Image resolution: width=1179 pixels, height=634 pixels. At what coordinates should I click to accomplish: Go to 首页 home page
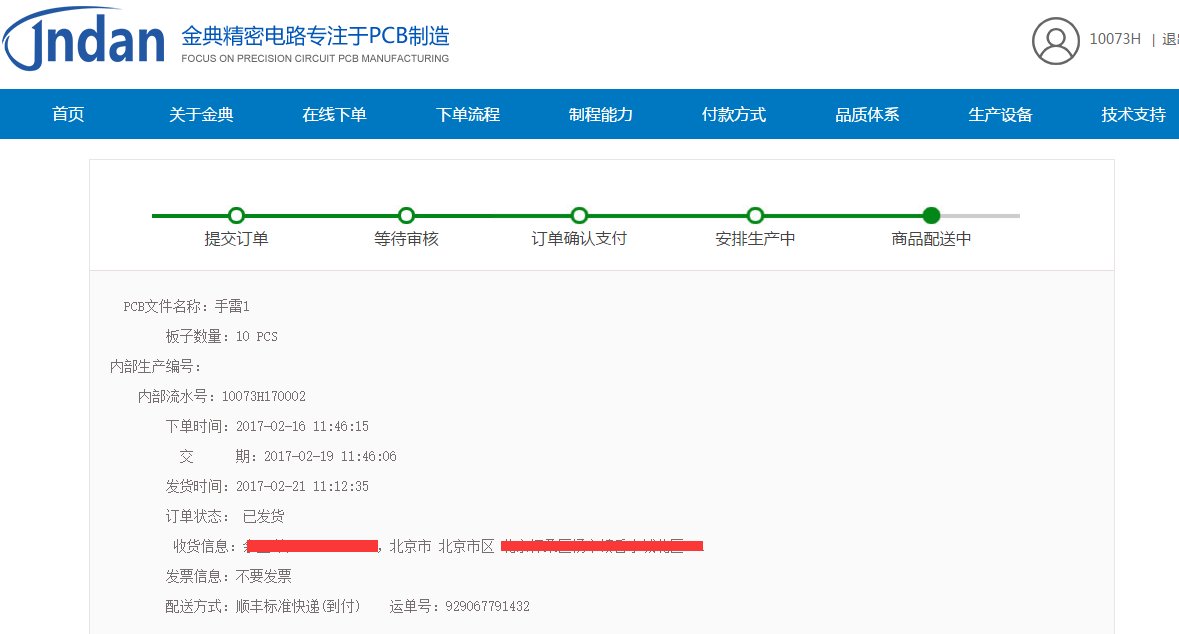tap(68, 115)
